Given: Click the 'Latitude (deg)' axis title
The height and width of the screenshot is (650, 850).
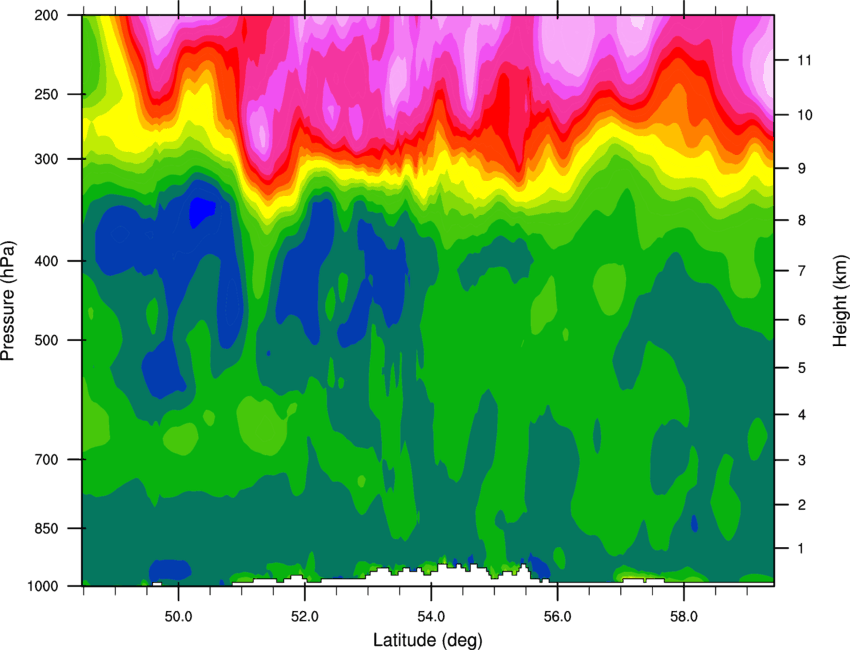Looking at the screenshot, I should [x=428, y=640].
